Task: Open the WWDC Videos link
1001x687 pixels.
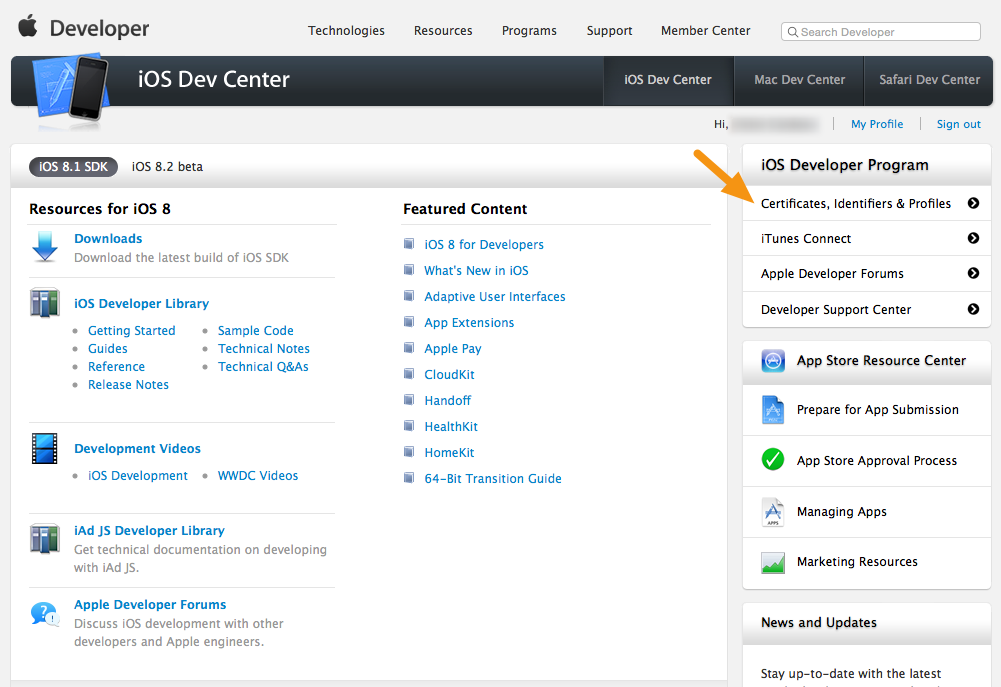Action: pos(258,476)
